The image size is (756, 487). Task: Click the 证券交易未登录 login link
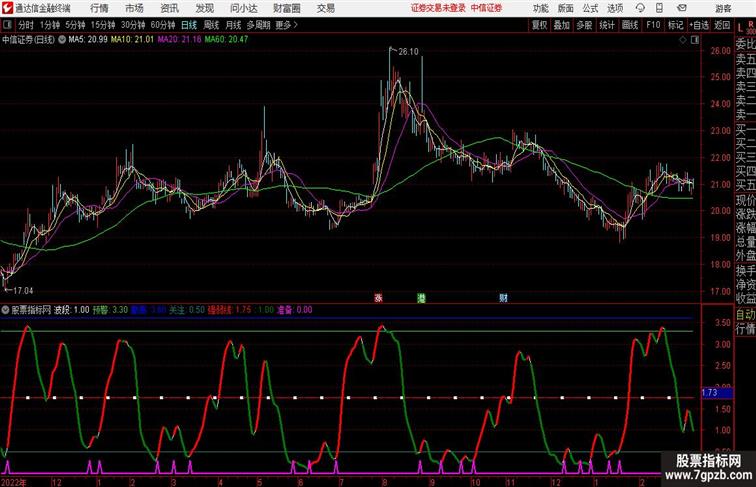coord(438,8)
